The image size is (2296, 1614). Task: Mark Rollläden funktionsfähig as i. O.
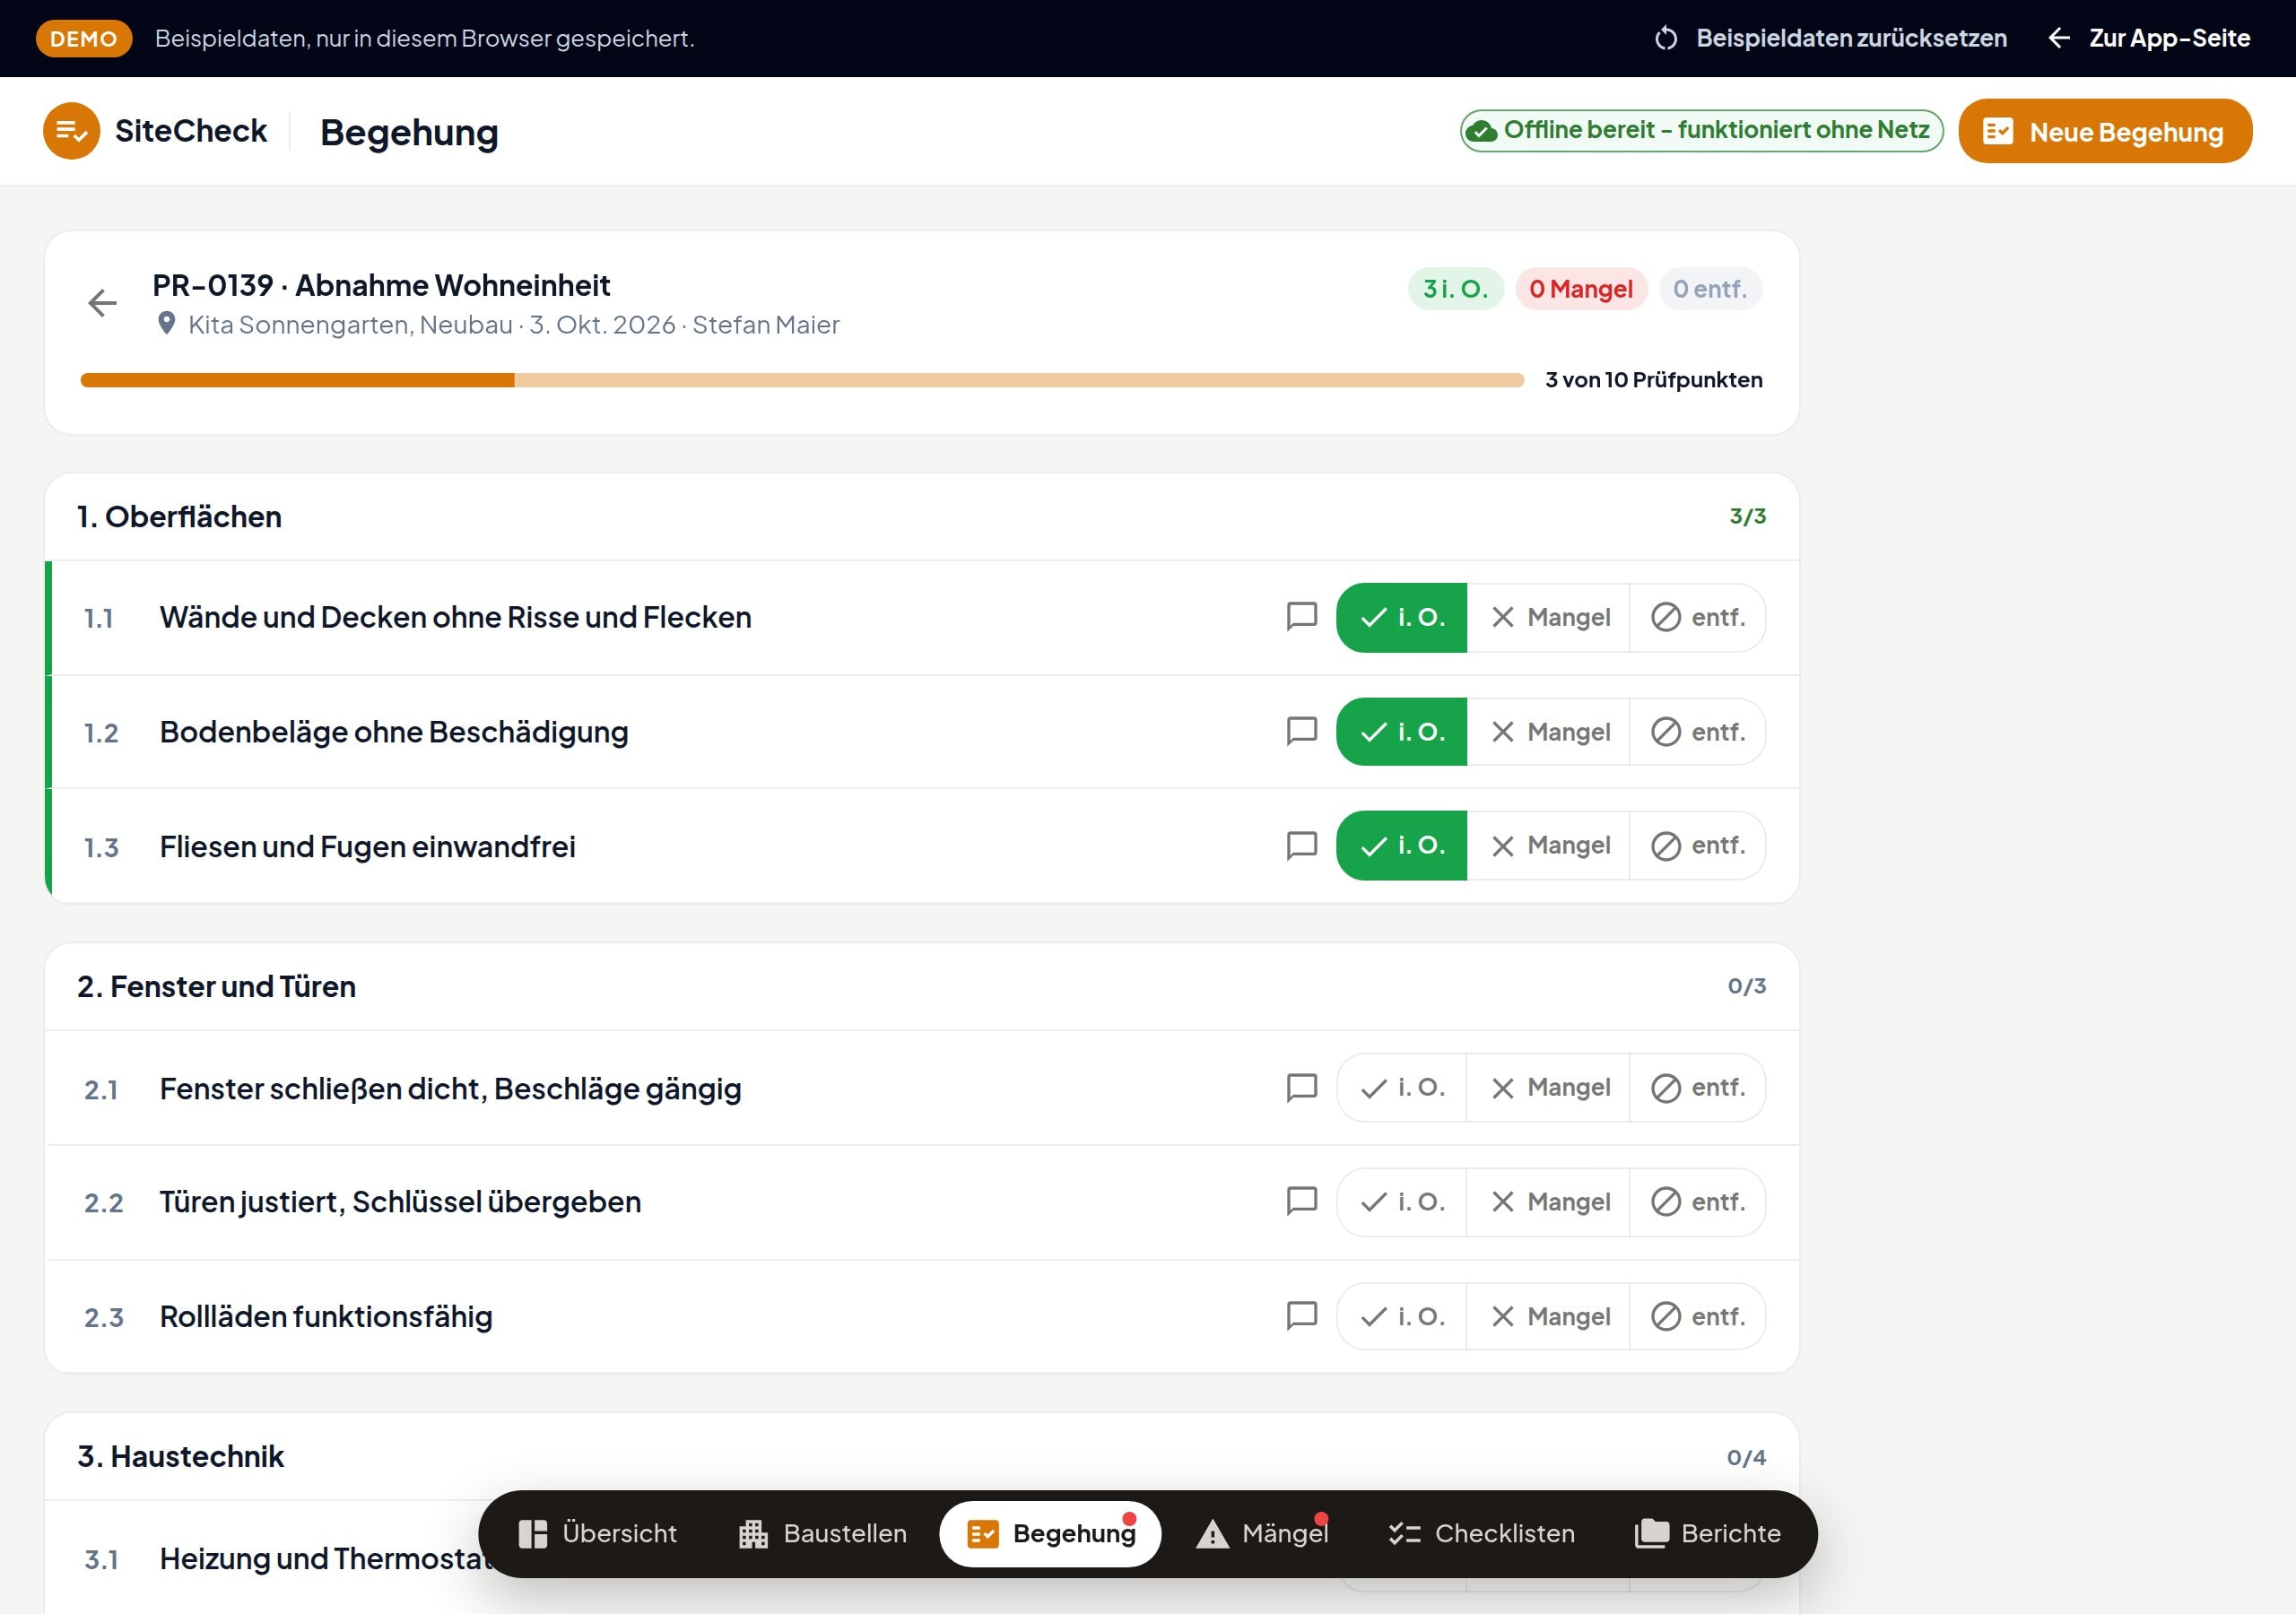coord(1401,1316)
